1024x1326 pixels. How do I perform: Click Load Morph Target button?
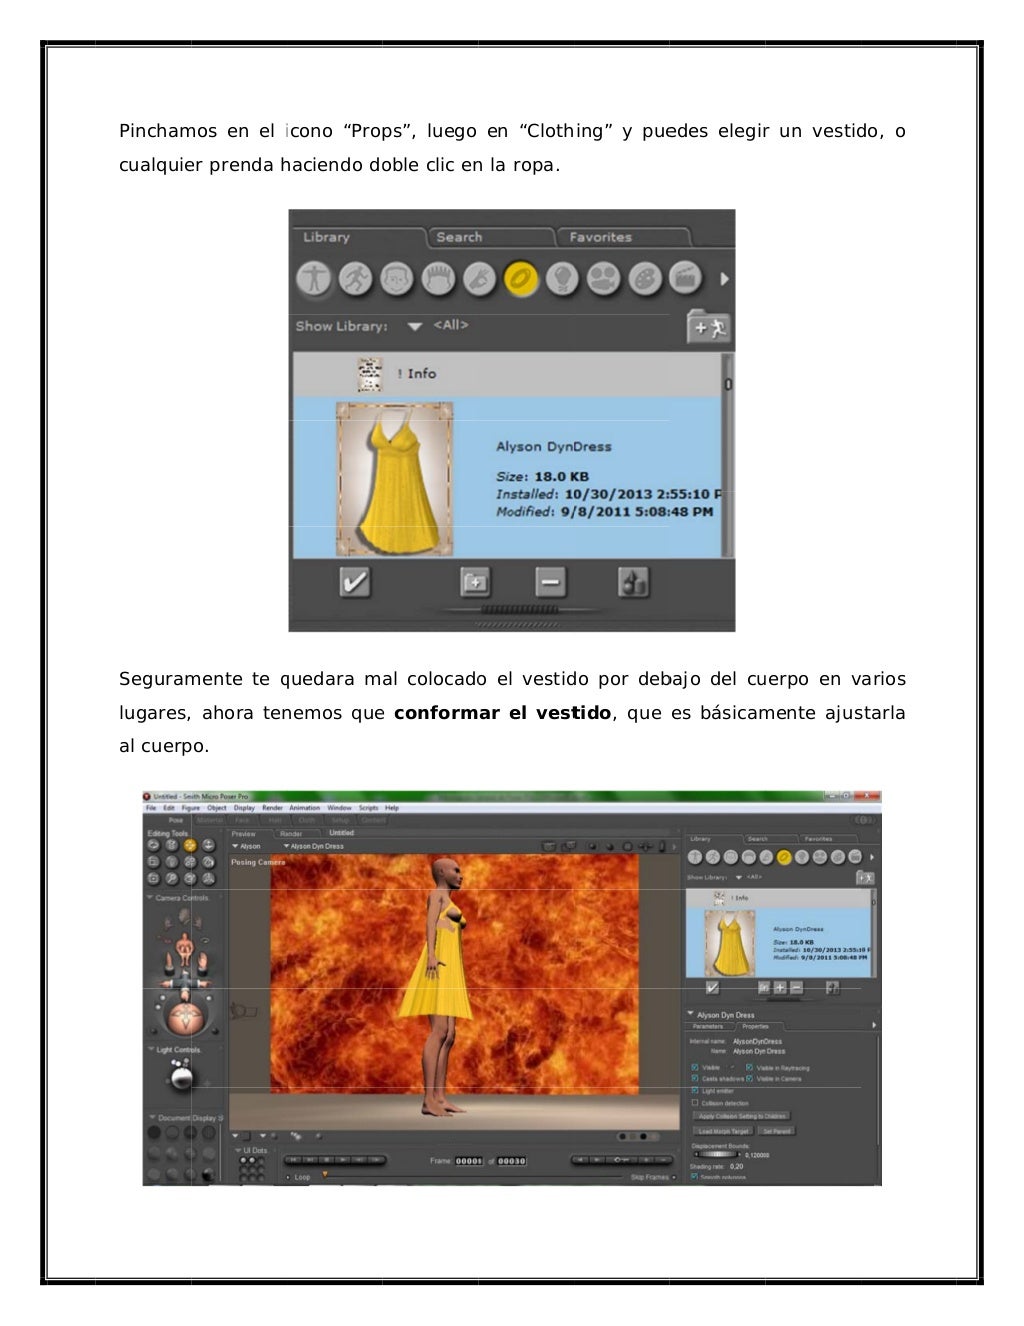point(723,1131)
